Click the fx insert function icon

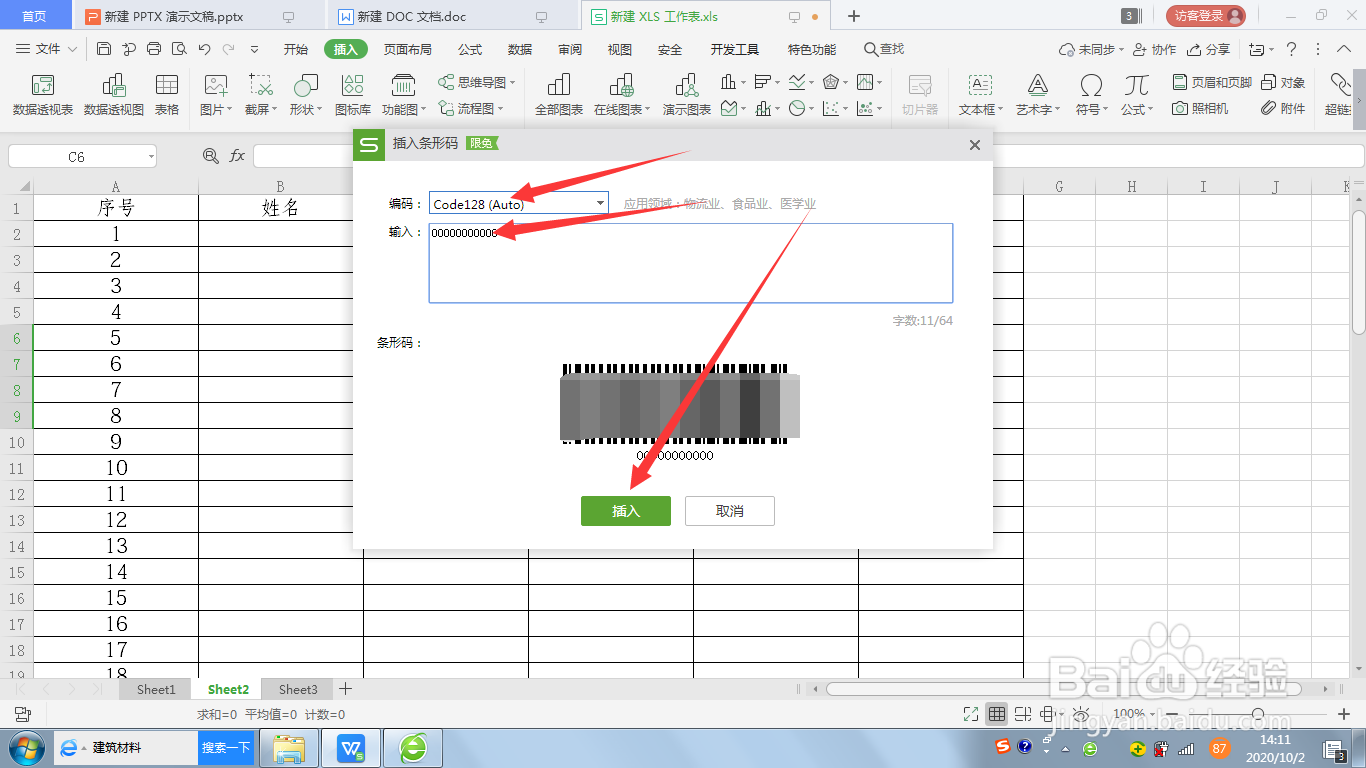pyautogui.click(x=237, y=156)
